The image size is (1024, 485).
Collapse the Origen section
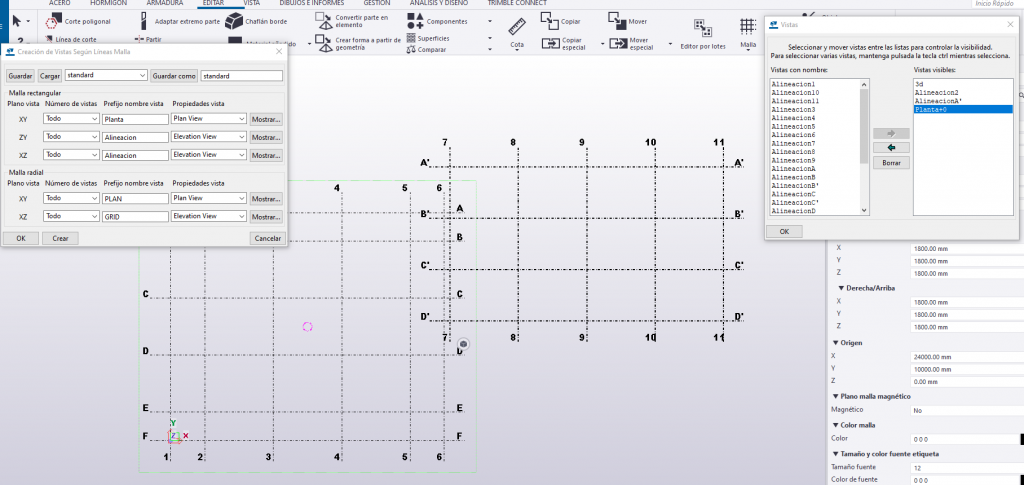click(835, 343)
